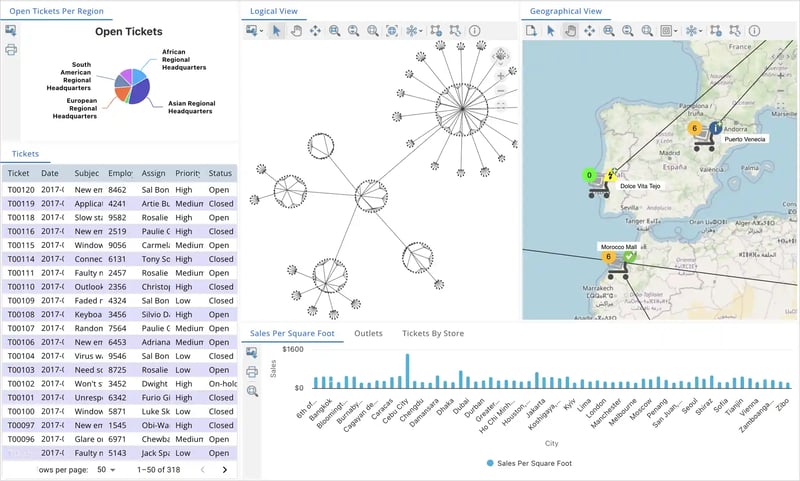
Task: Click zoom out magnifier in Logical View toolbar
Action: [354, 31]
